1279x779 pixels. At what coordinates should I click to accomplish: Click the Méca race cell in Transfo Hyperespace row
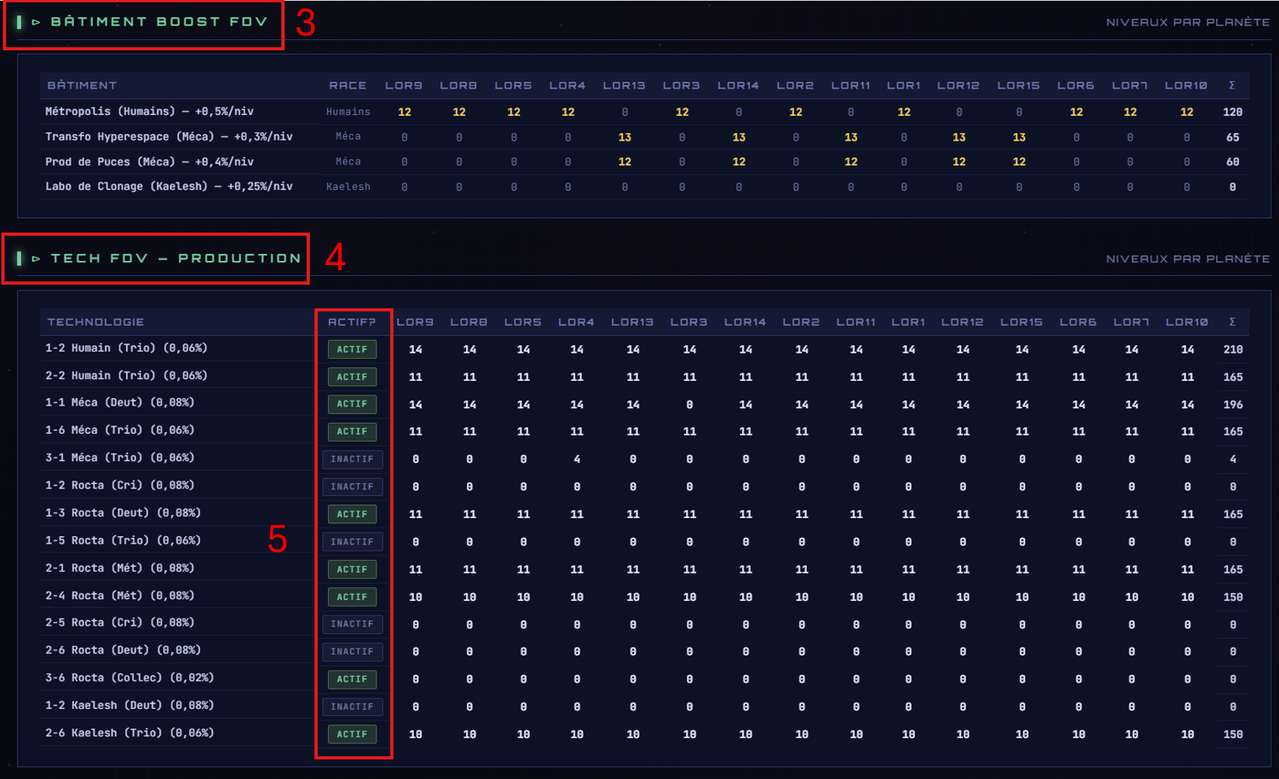click(x=348, y=137)
